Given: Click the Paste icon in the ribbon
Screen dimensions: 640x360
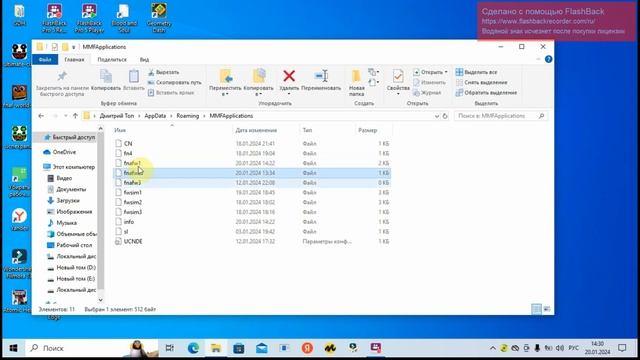Looking at the screenshot, I should pos(133,76).
